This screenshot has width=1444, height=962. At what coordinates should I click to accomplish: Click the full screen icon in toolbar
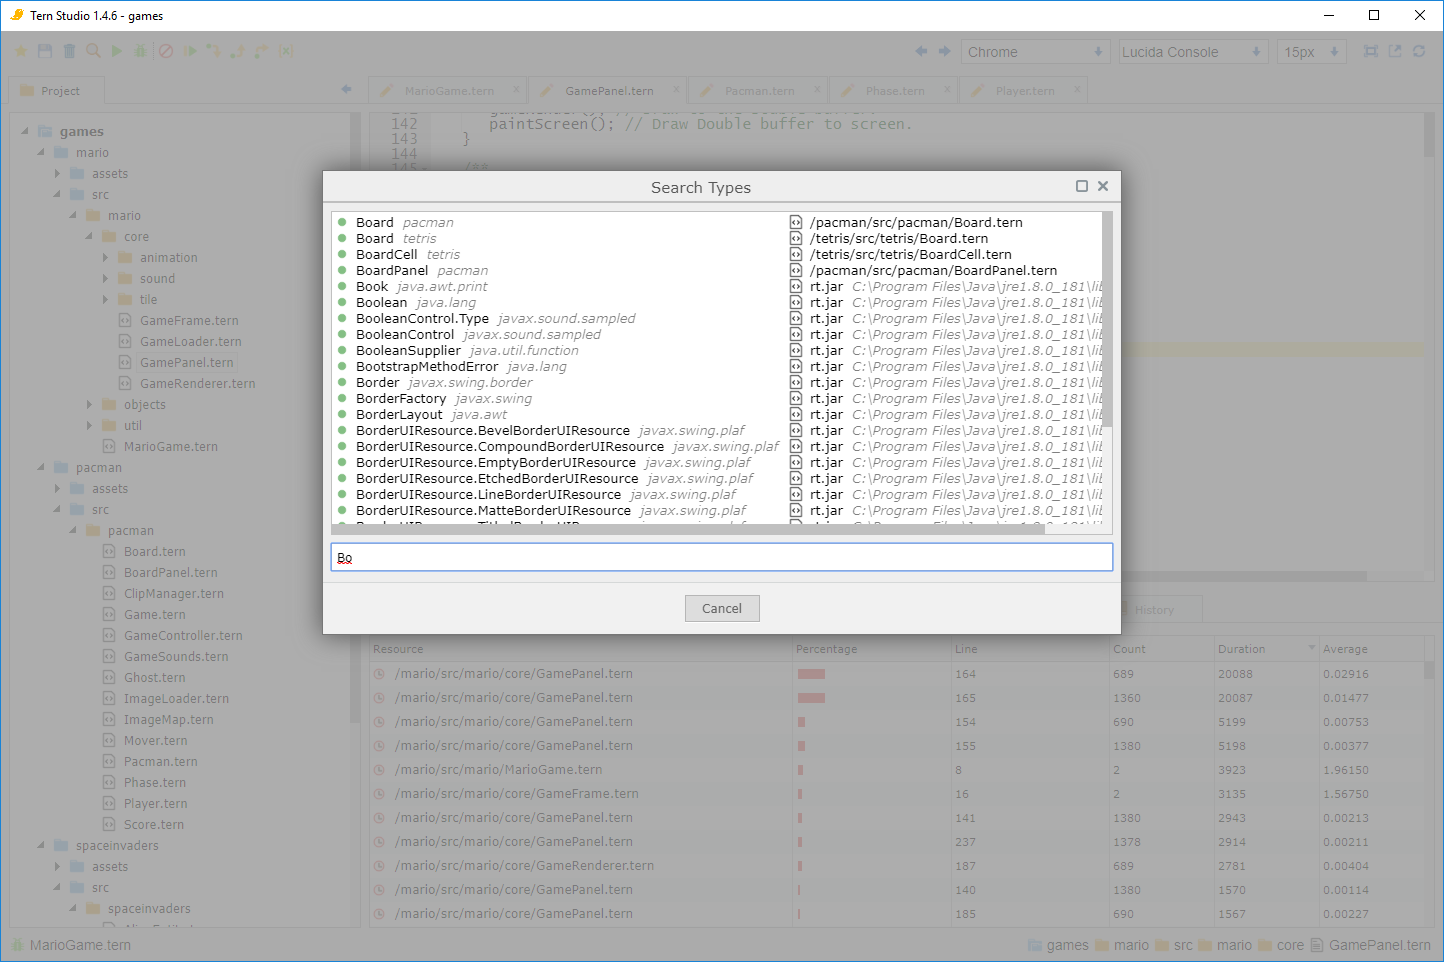(x=1371, y=51)
